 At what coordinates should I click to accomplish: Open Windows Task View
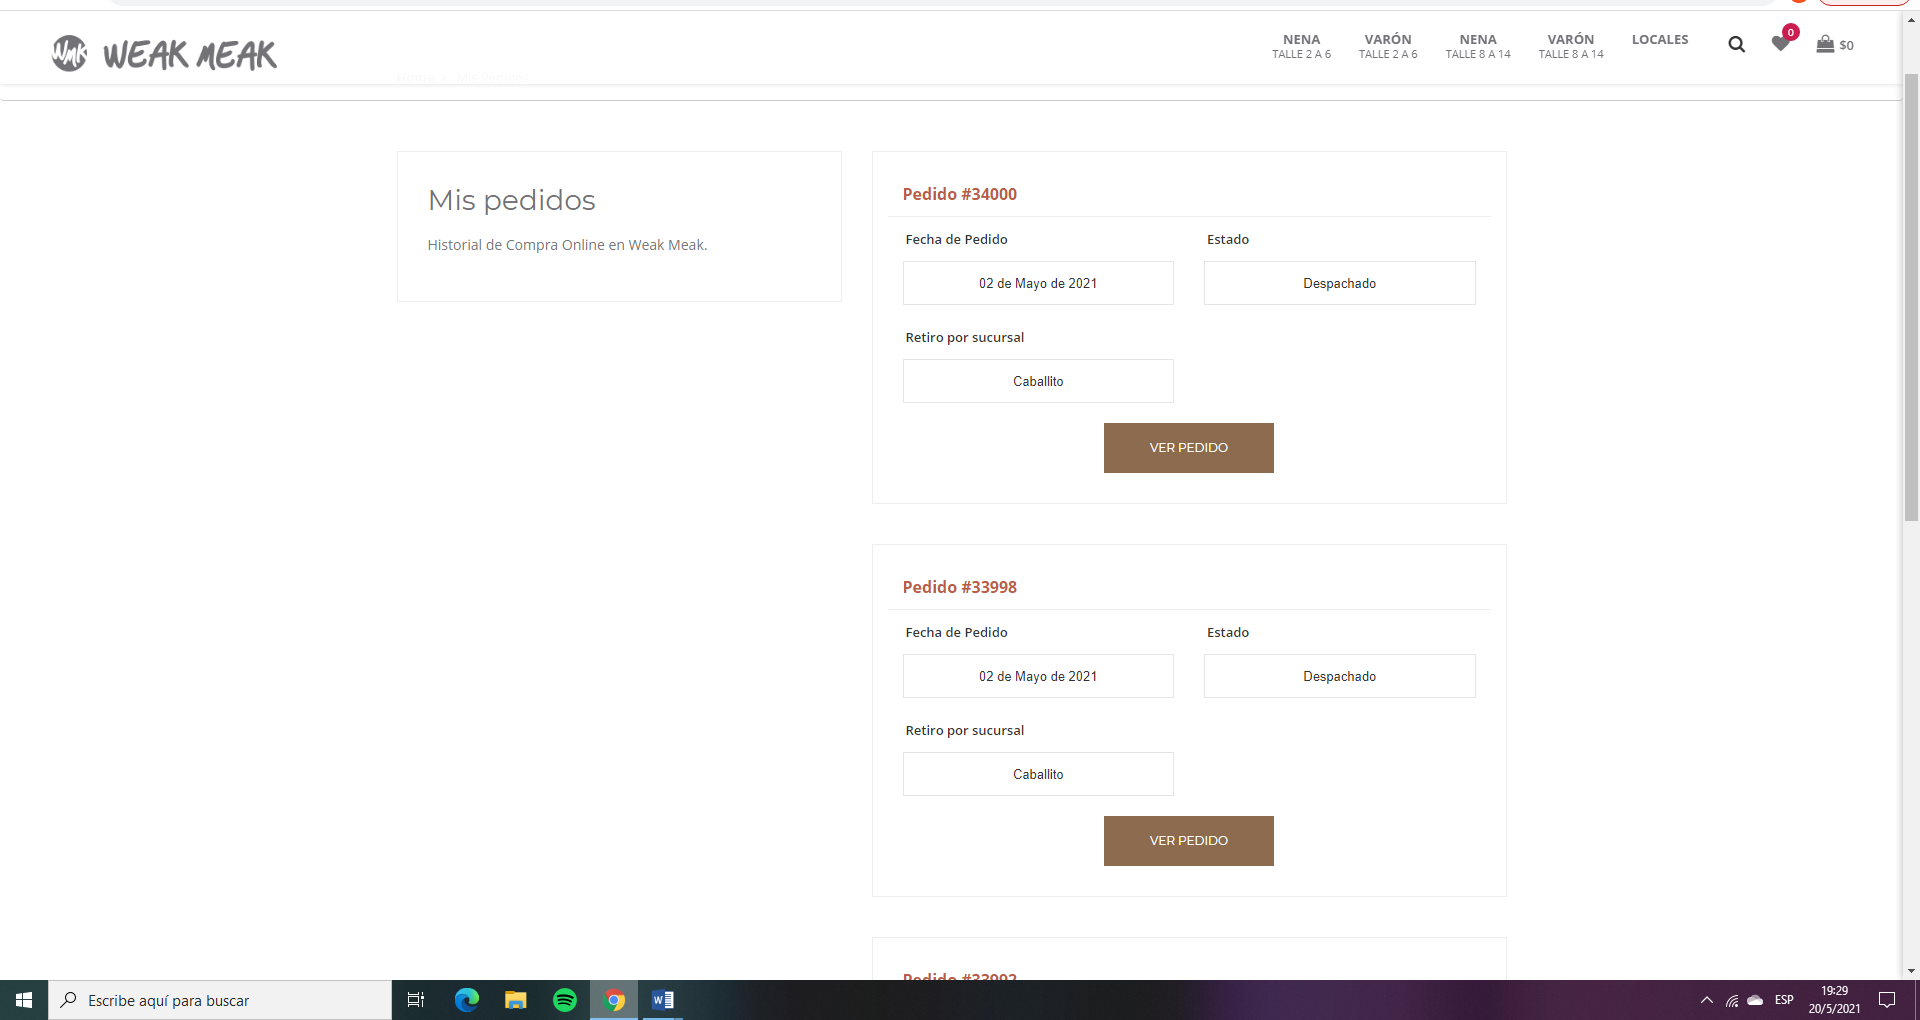pos(416,1000)
